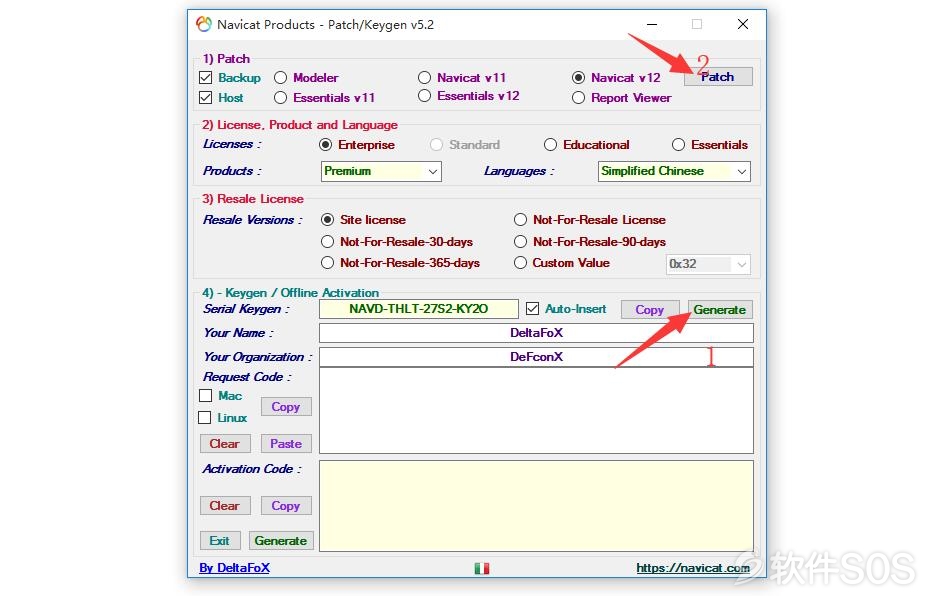Paste into the Request Code

(x=286, y=444)
